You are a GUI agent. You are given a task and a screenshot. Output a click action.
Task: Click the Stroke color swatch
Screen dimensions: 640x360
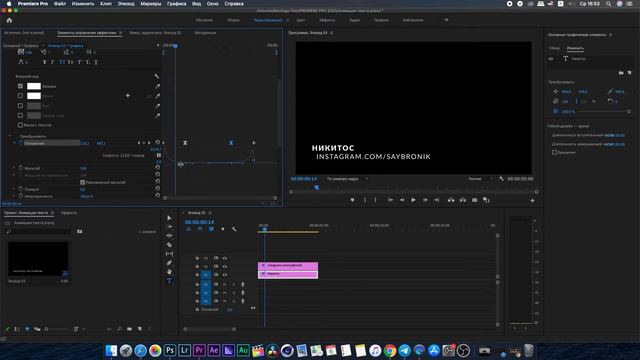click(34, 96)
